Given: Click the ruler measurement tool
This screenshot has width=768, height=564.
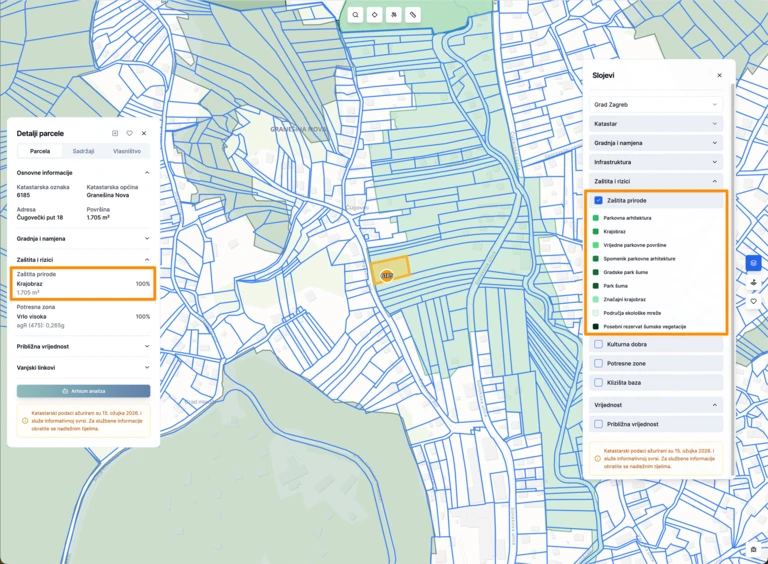Looking at the screenshot, I should point(413,15).
